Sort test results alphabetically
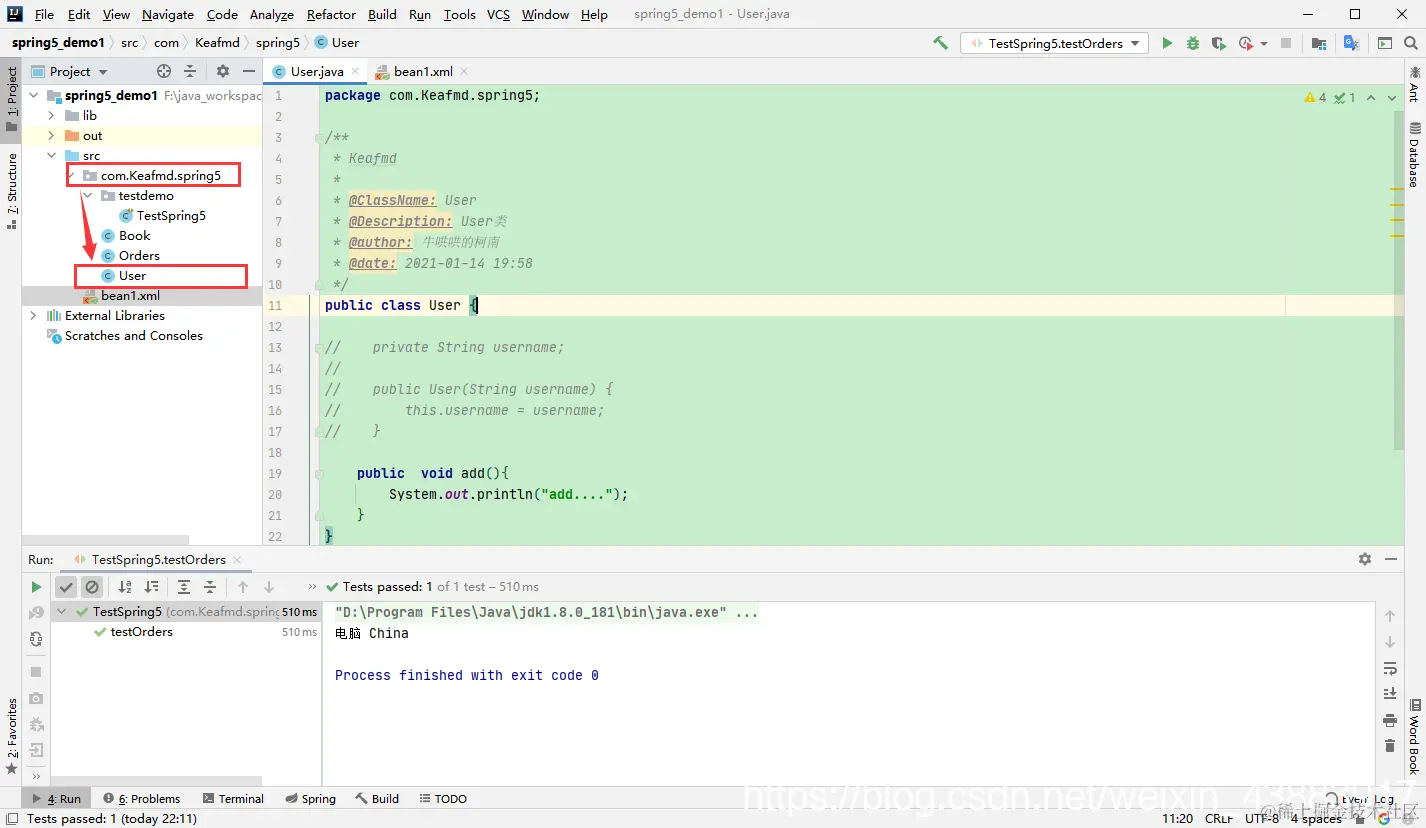Screen dimensions: 1426x828 [125, 587]
